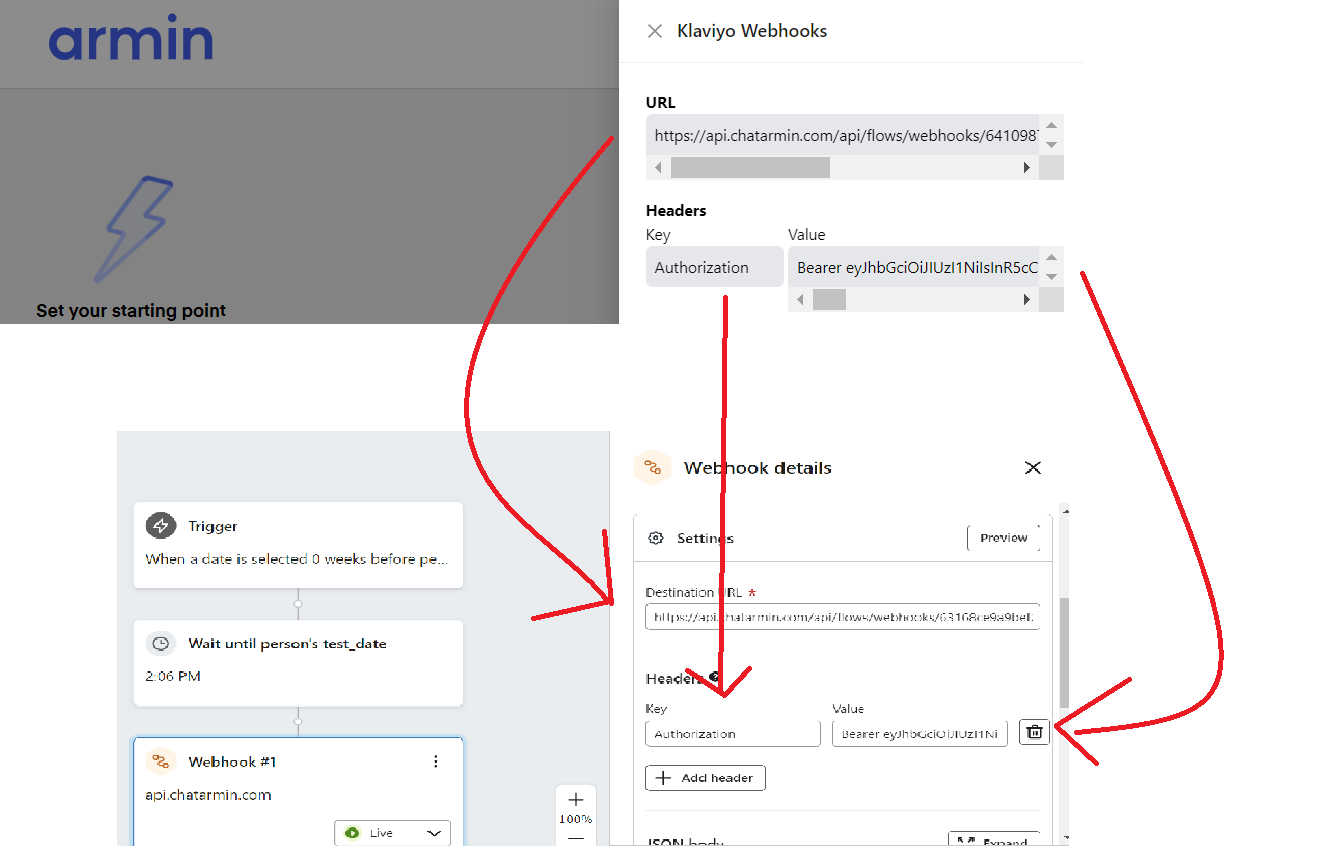Click the Webhook #1 node icon
The image size is (1323, 858).
pyautogui.click(x=160, y=761)
